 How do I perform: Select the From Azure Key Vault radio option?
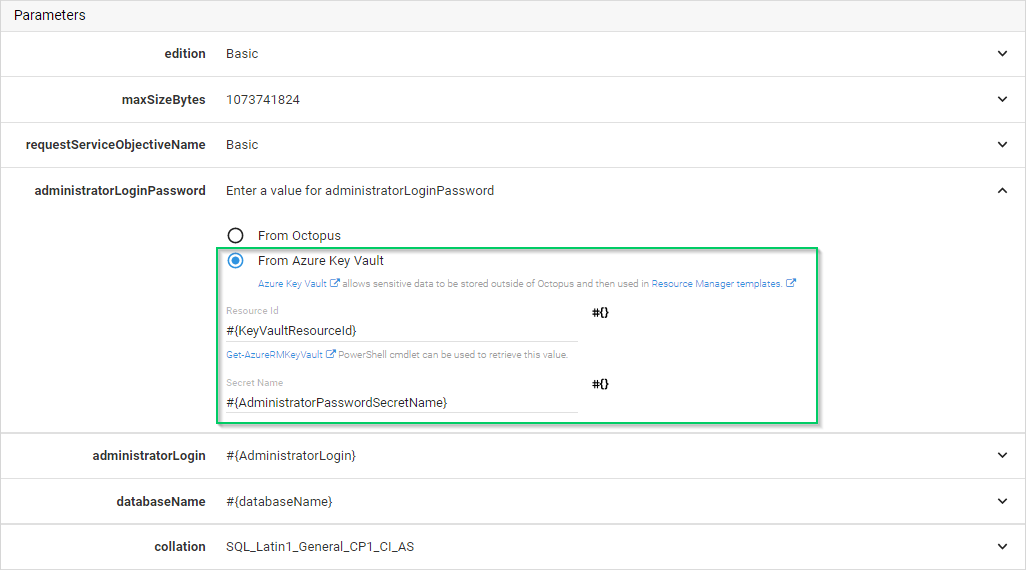pos(236,261)
